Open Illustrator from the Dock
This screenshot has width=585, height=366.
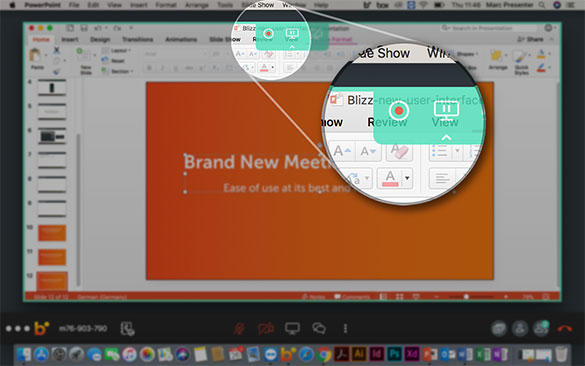(359, 353)
